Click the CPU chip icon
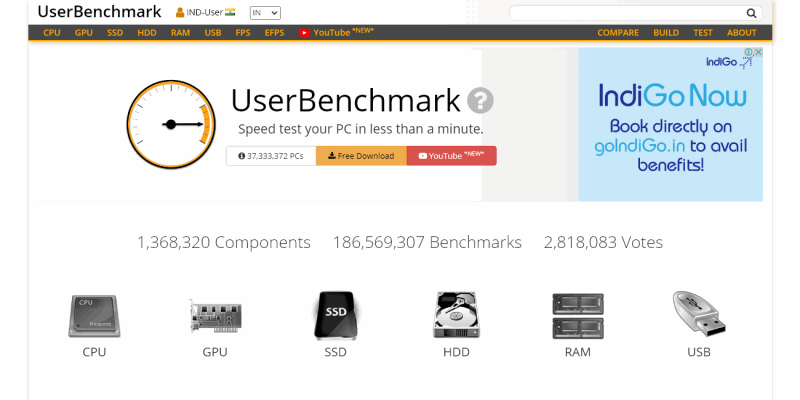Viewport: 800px width, 400px height. click(x=94, y=316)
